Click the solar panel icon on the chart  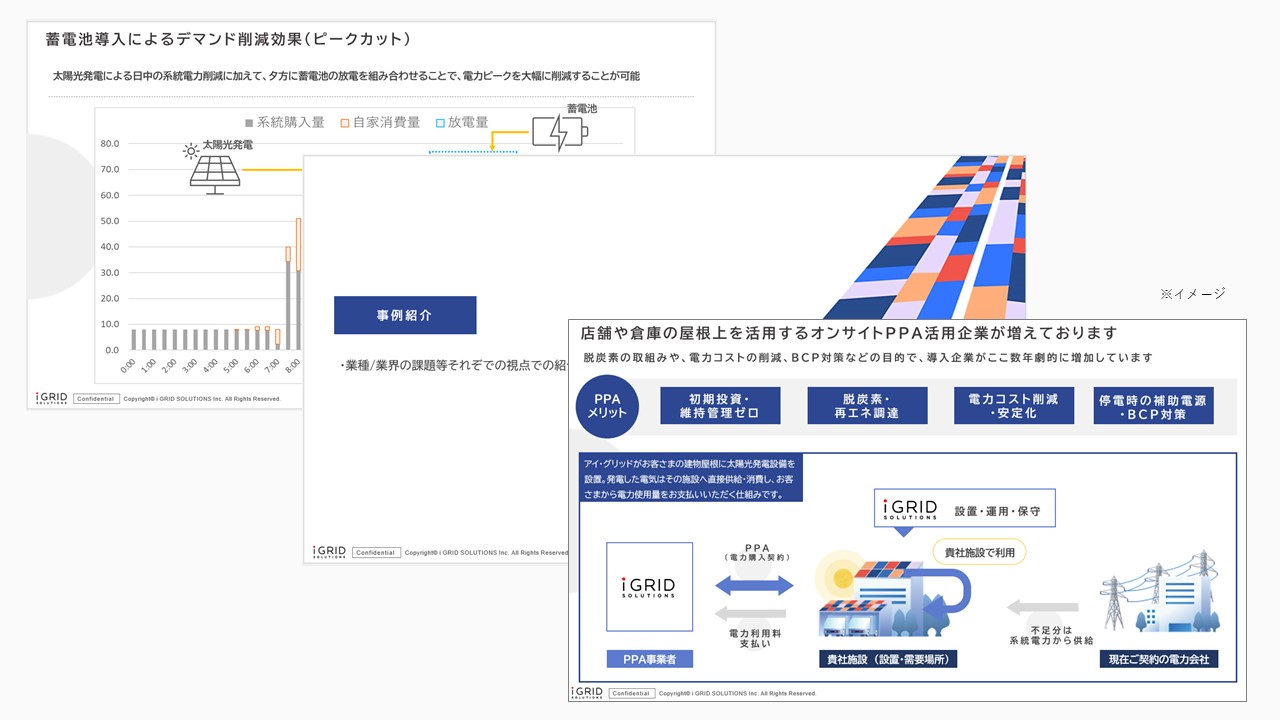coord(215,172)
